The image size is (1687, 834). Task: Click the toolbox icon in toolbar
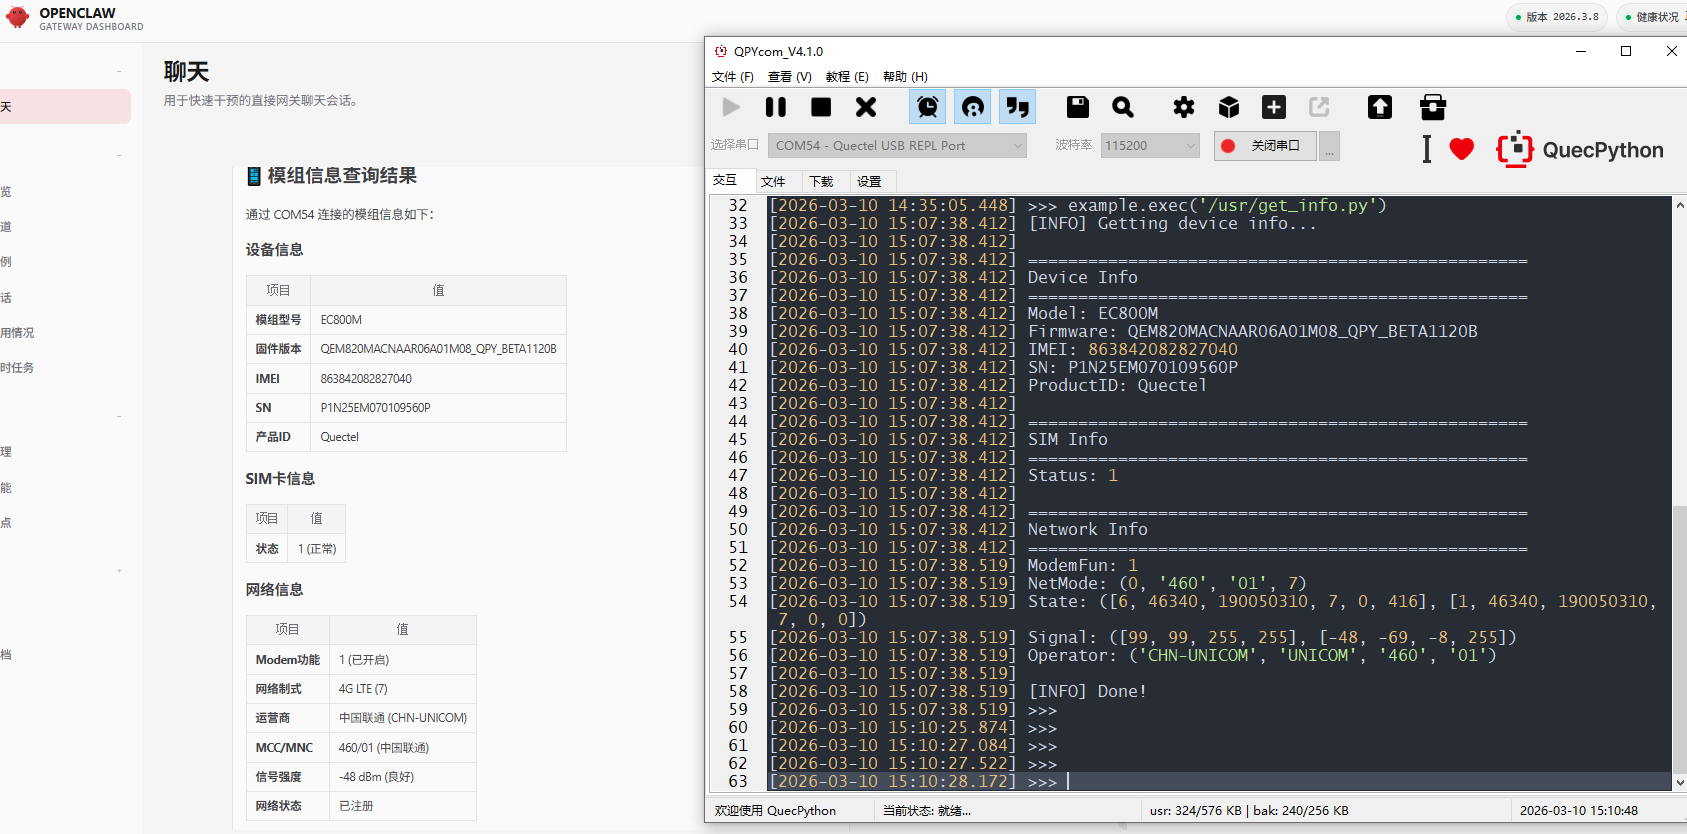[1433, 107]
